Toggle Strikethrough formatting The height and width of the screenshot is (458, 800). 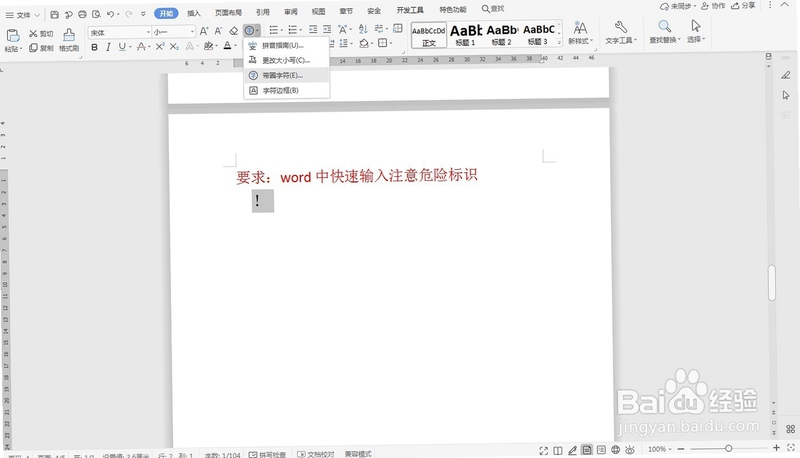(x=141, y=47)
